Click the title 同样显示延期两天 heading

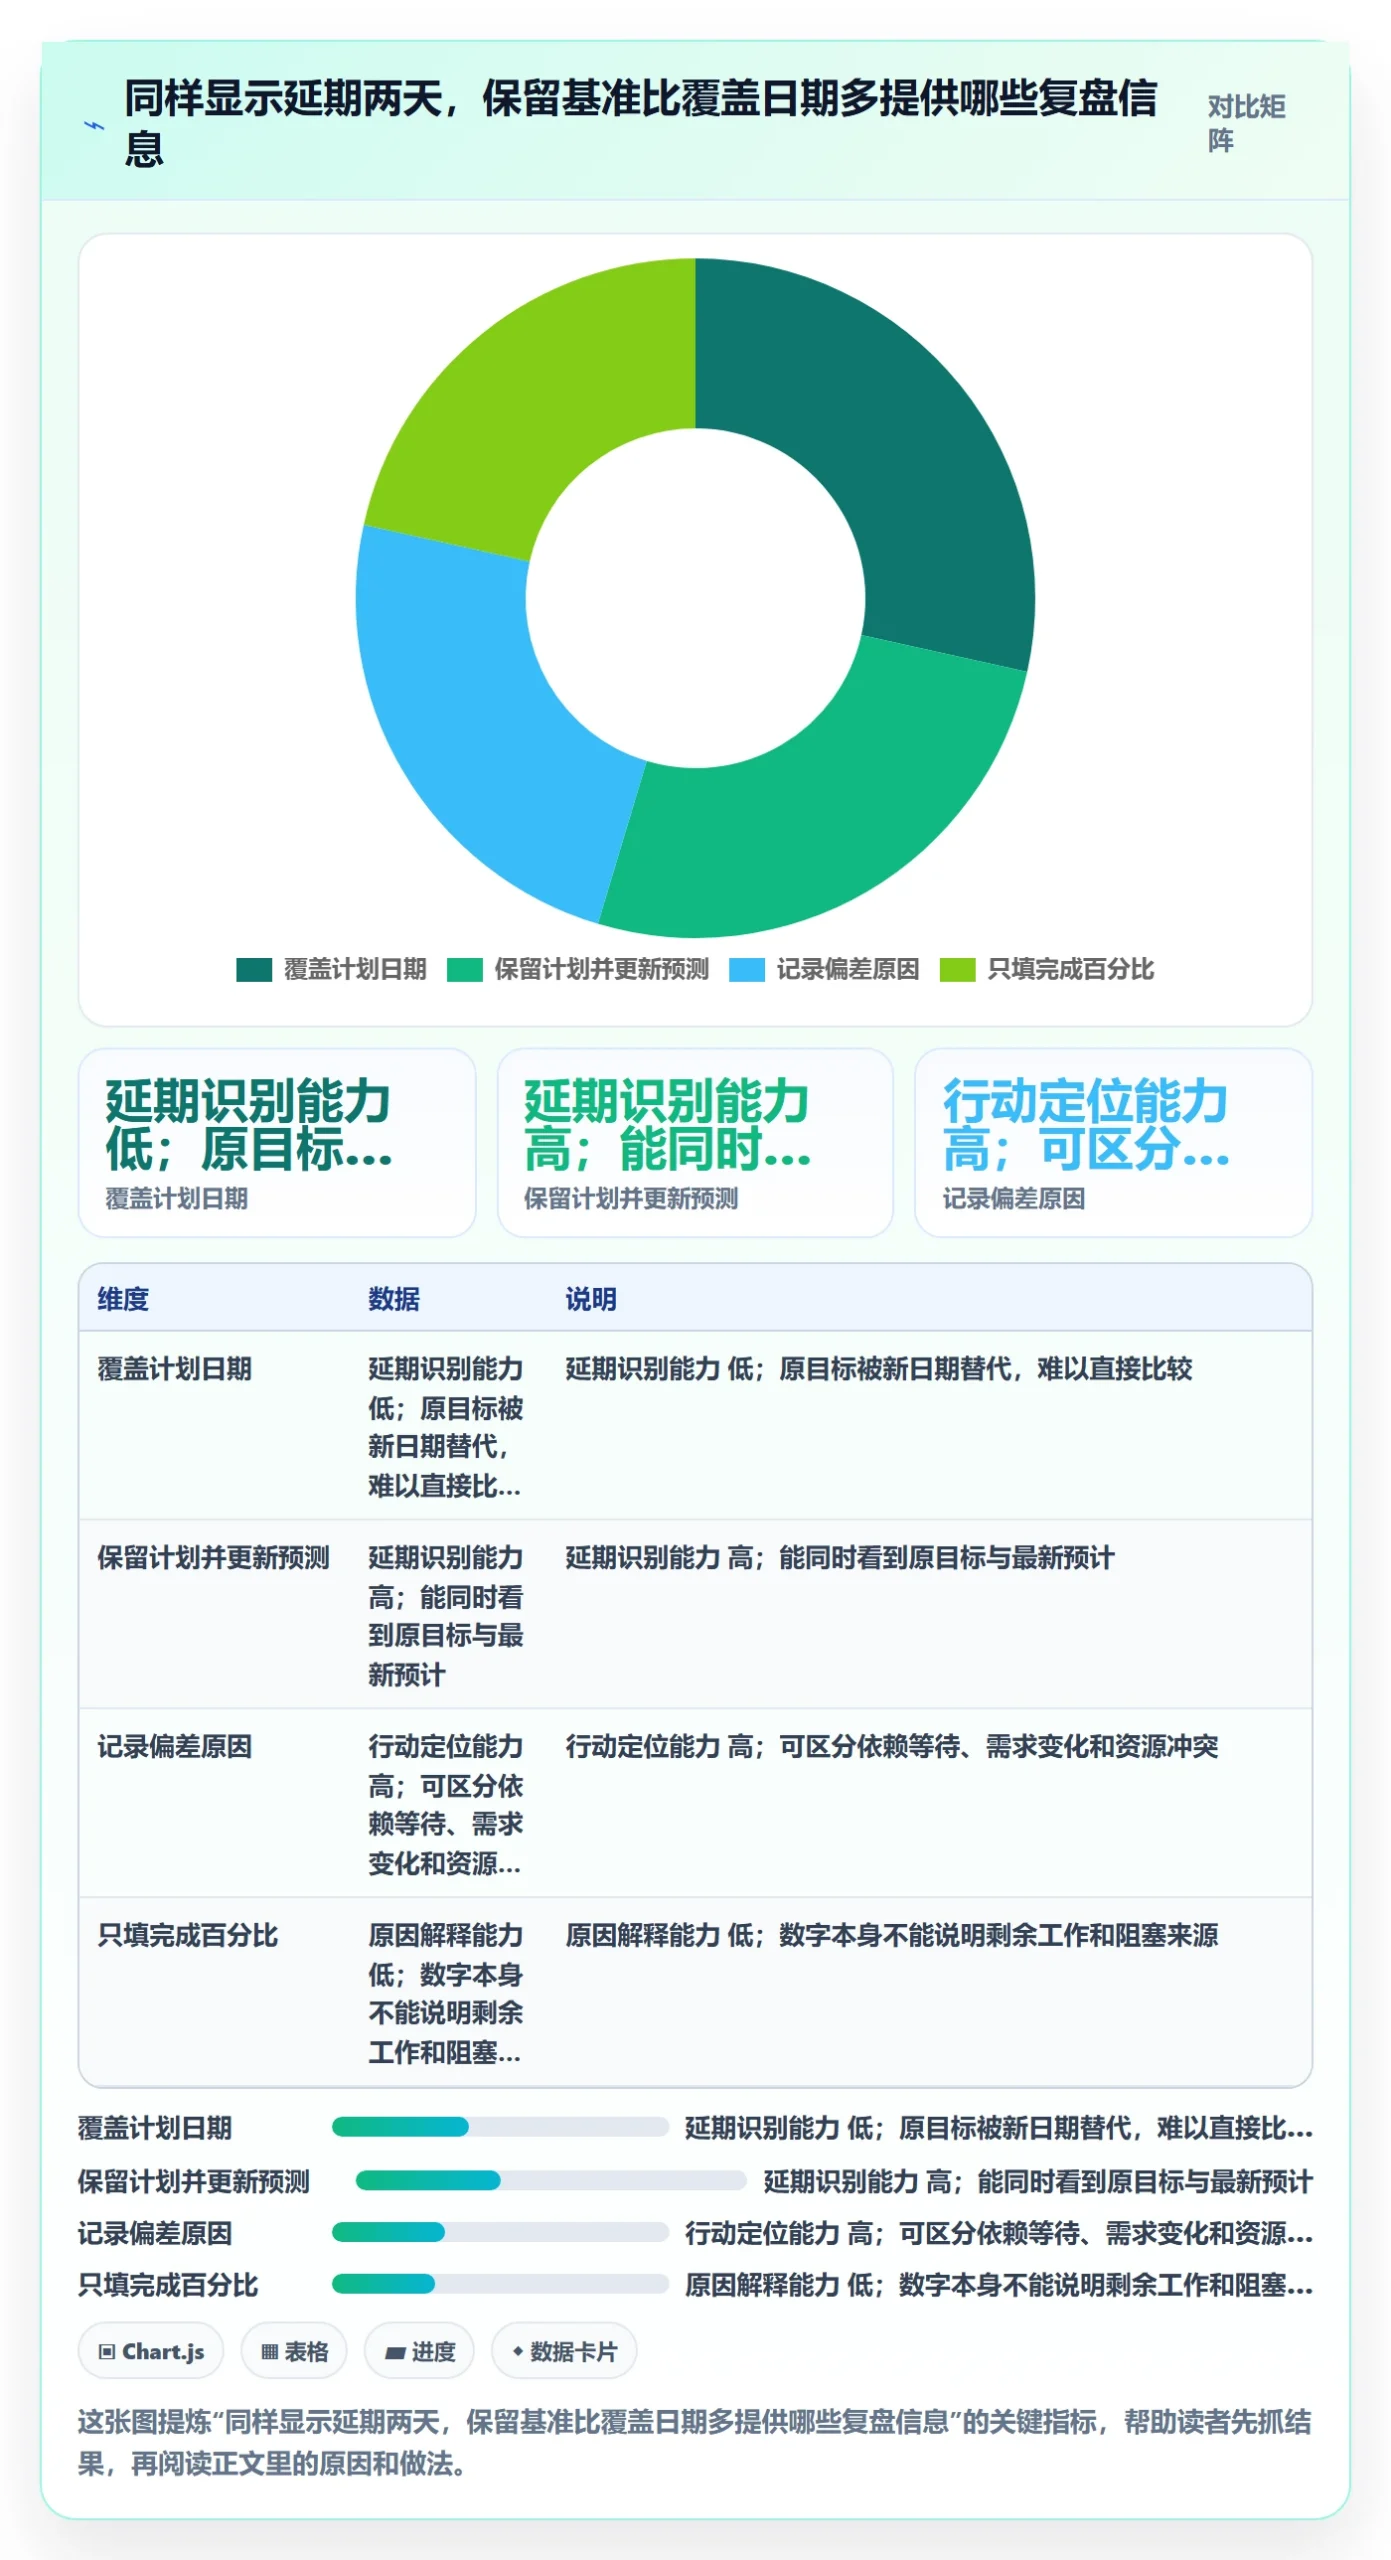pos(640,123)
